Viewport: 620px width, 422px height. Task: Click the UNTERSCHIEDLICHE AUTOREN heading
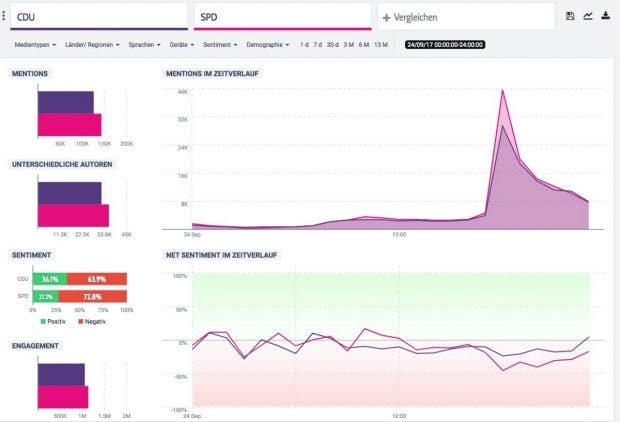[x=62, y=164]
